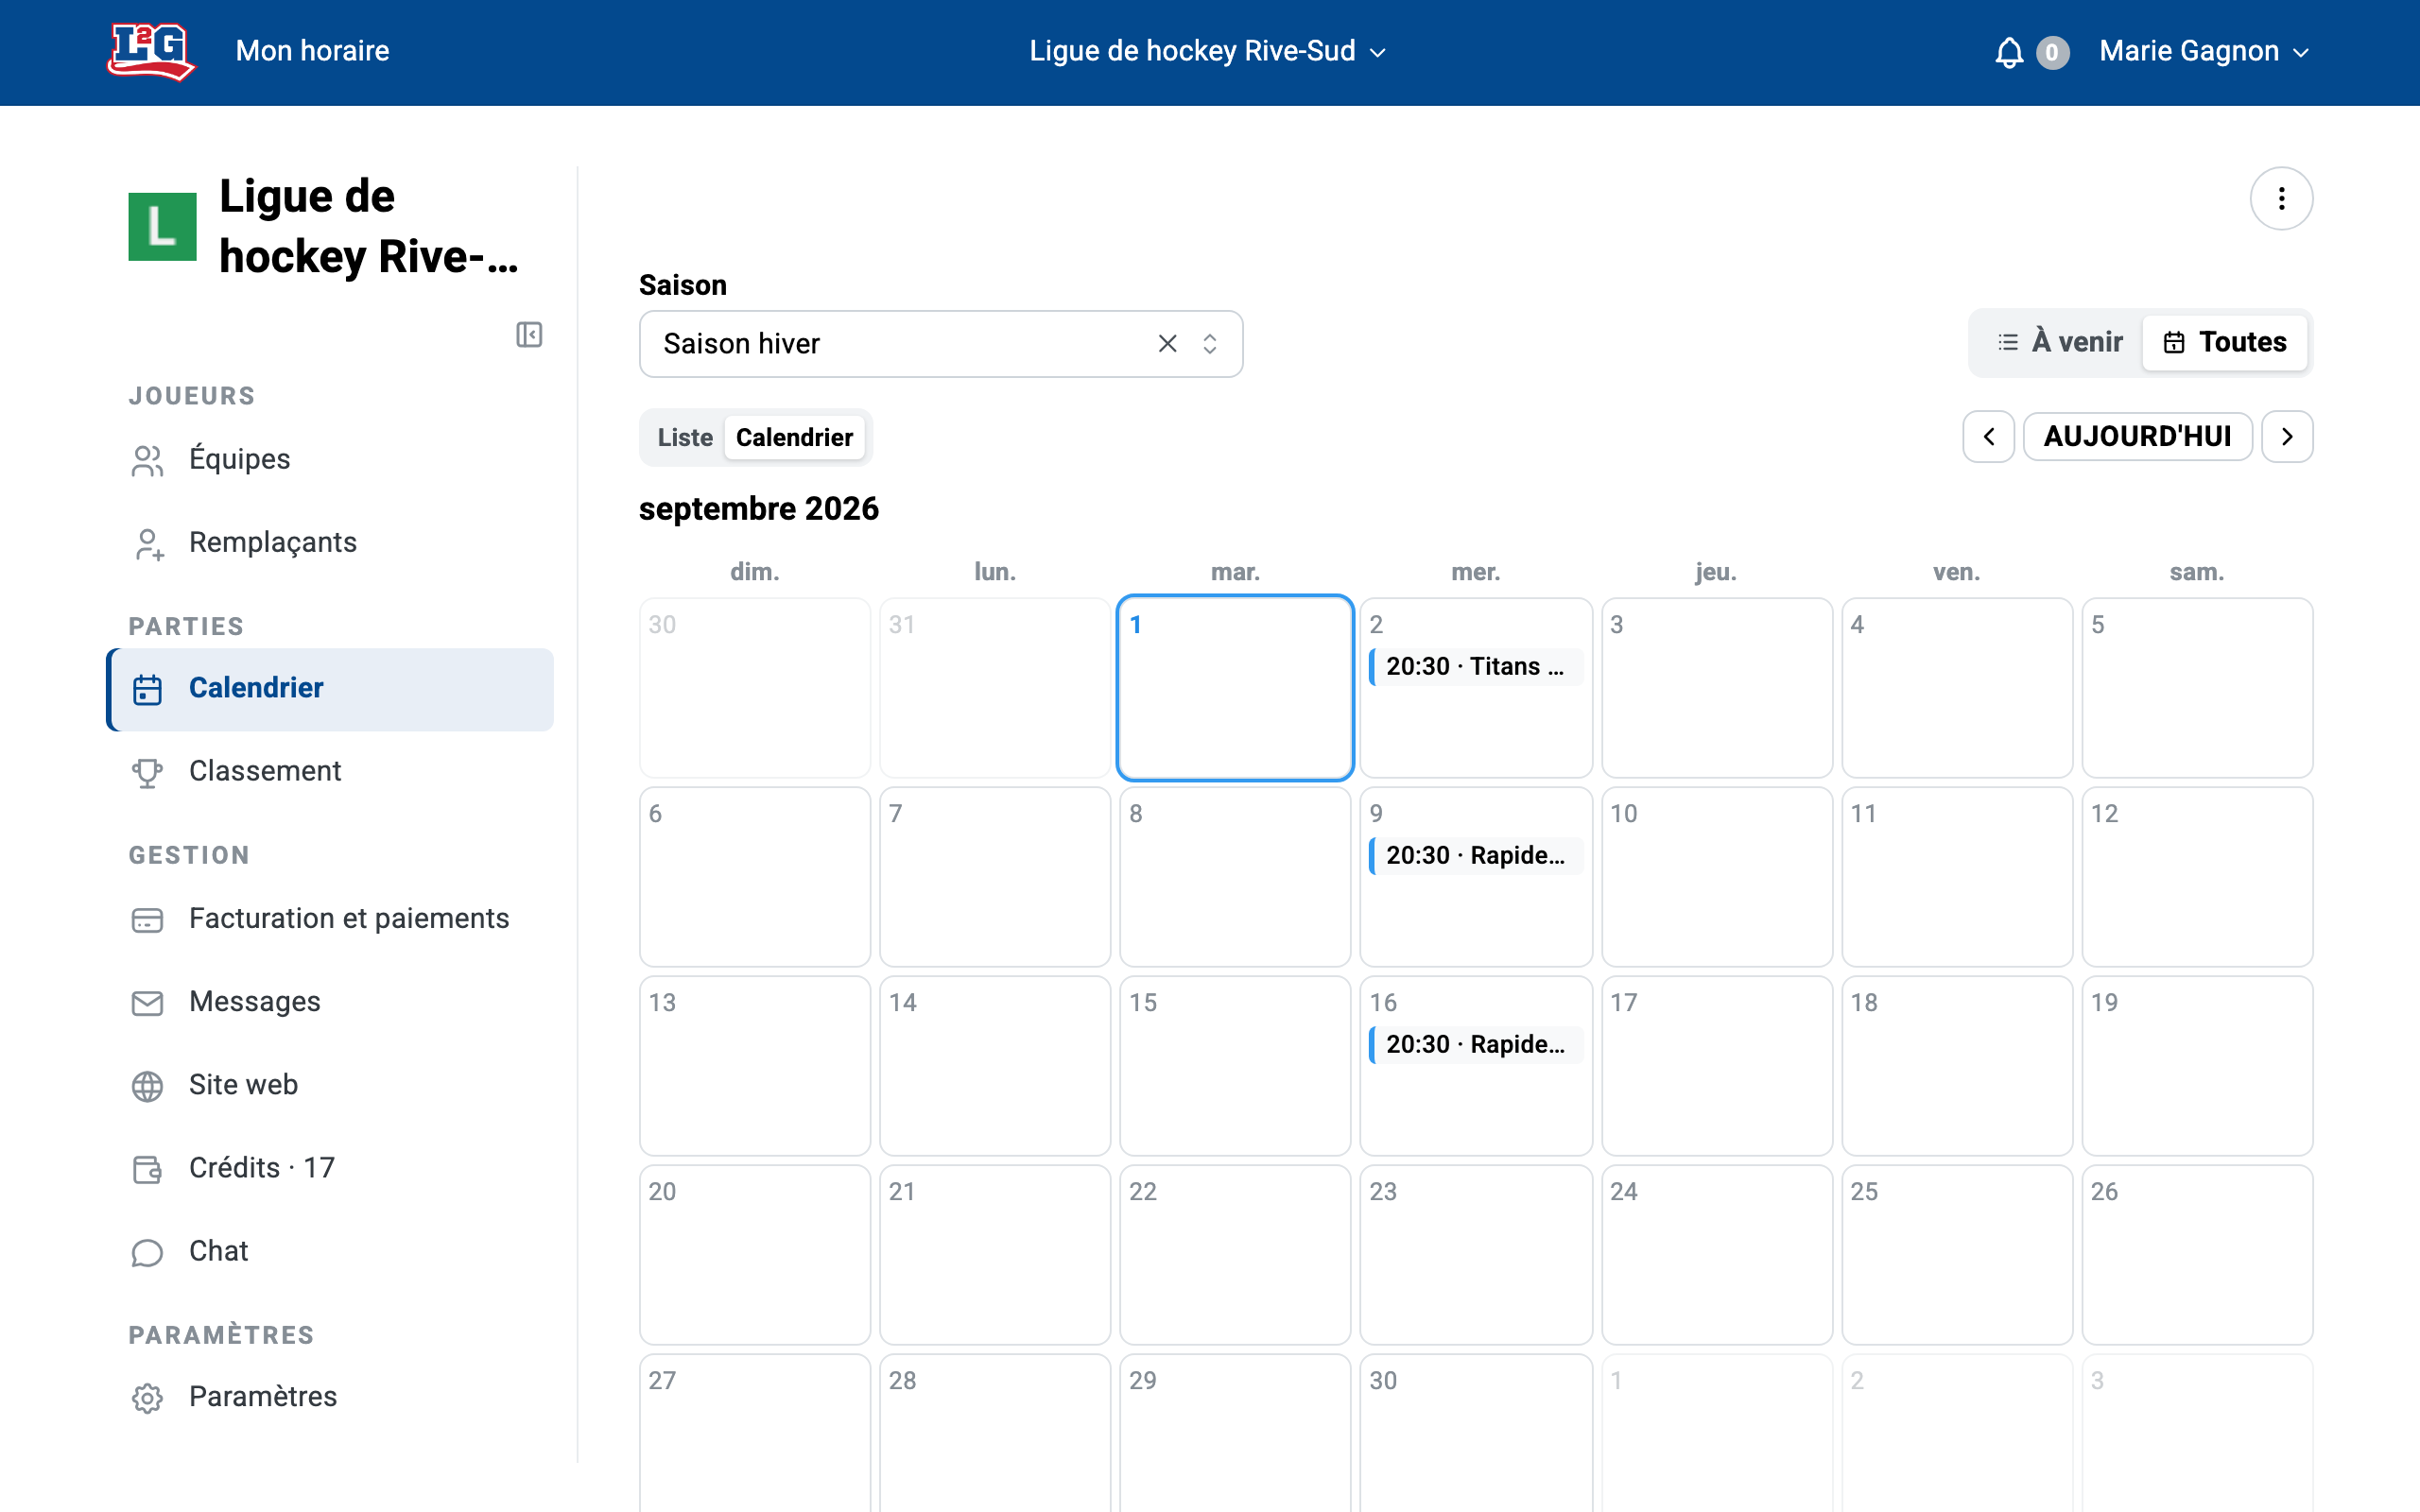
Task: Jump to AUJOURD'HUI
Action: pos(2137,437)
